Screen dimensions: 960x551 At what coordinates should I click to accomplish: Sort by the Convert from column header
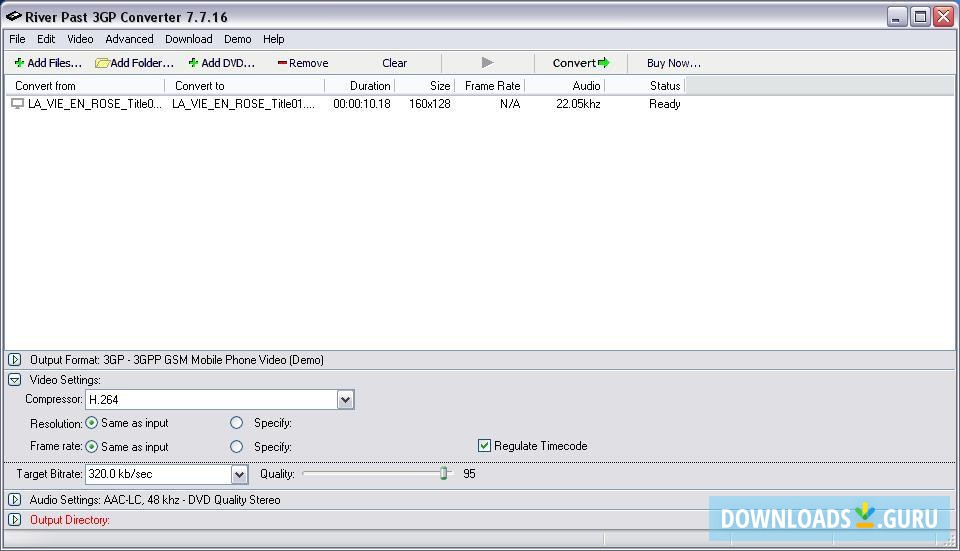84,86
